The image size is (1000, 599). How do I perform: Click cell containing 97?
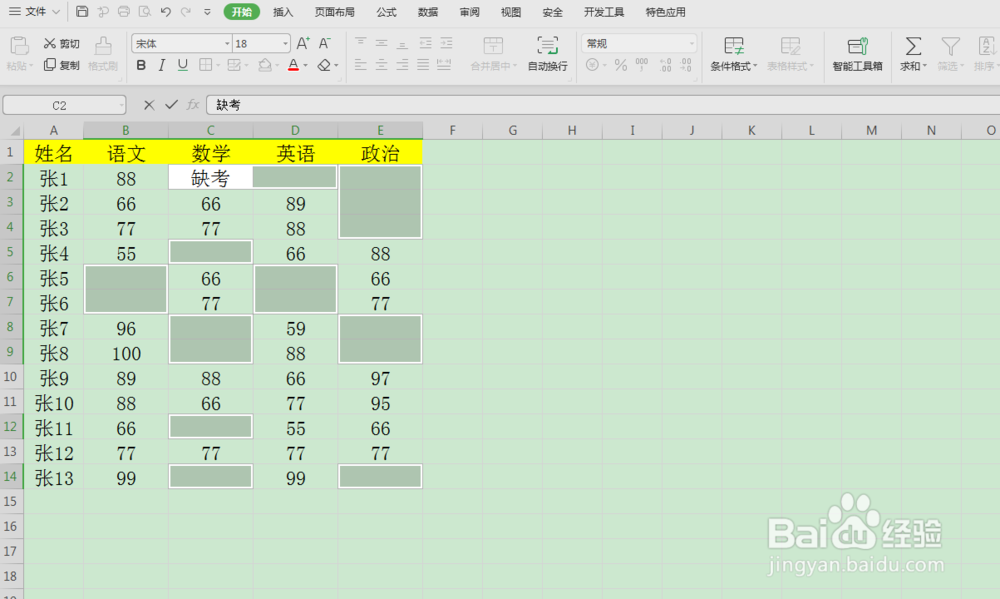tap(380, 378)
